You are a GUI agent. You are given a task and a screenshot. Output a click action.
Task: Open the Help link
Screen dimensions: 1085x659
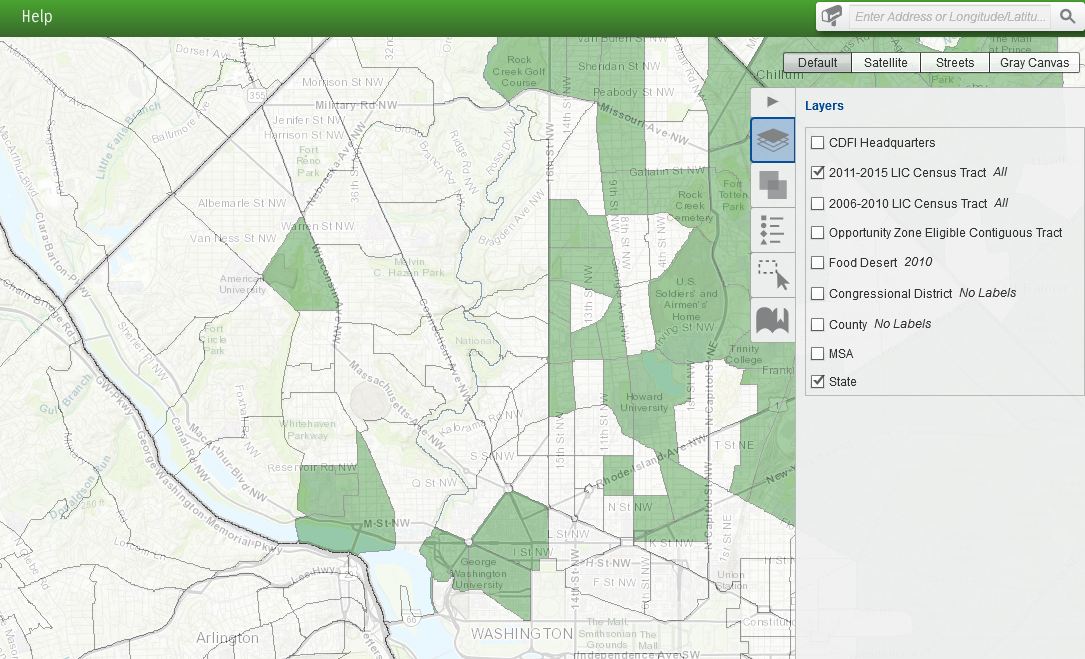37,17
